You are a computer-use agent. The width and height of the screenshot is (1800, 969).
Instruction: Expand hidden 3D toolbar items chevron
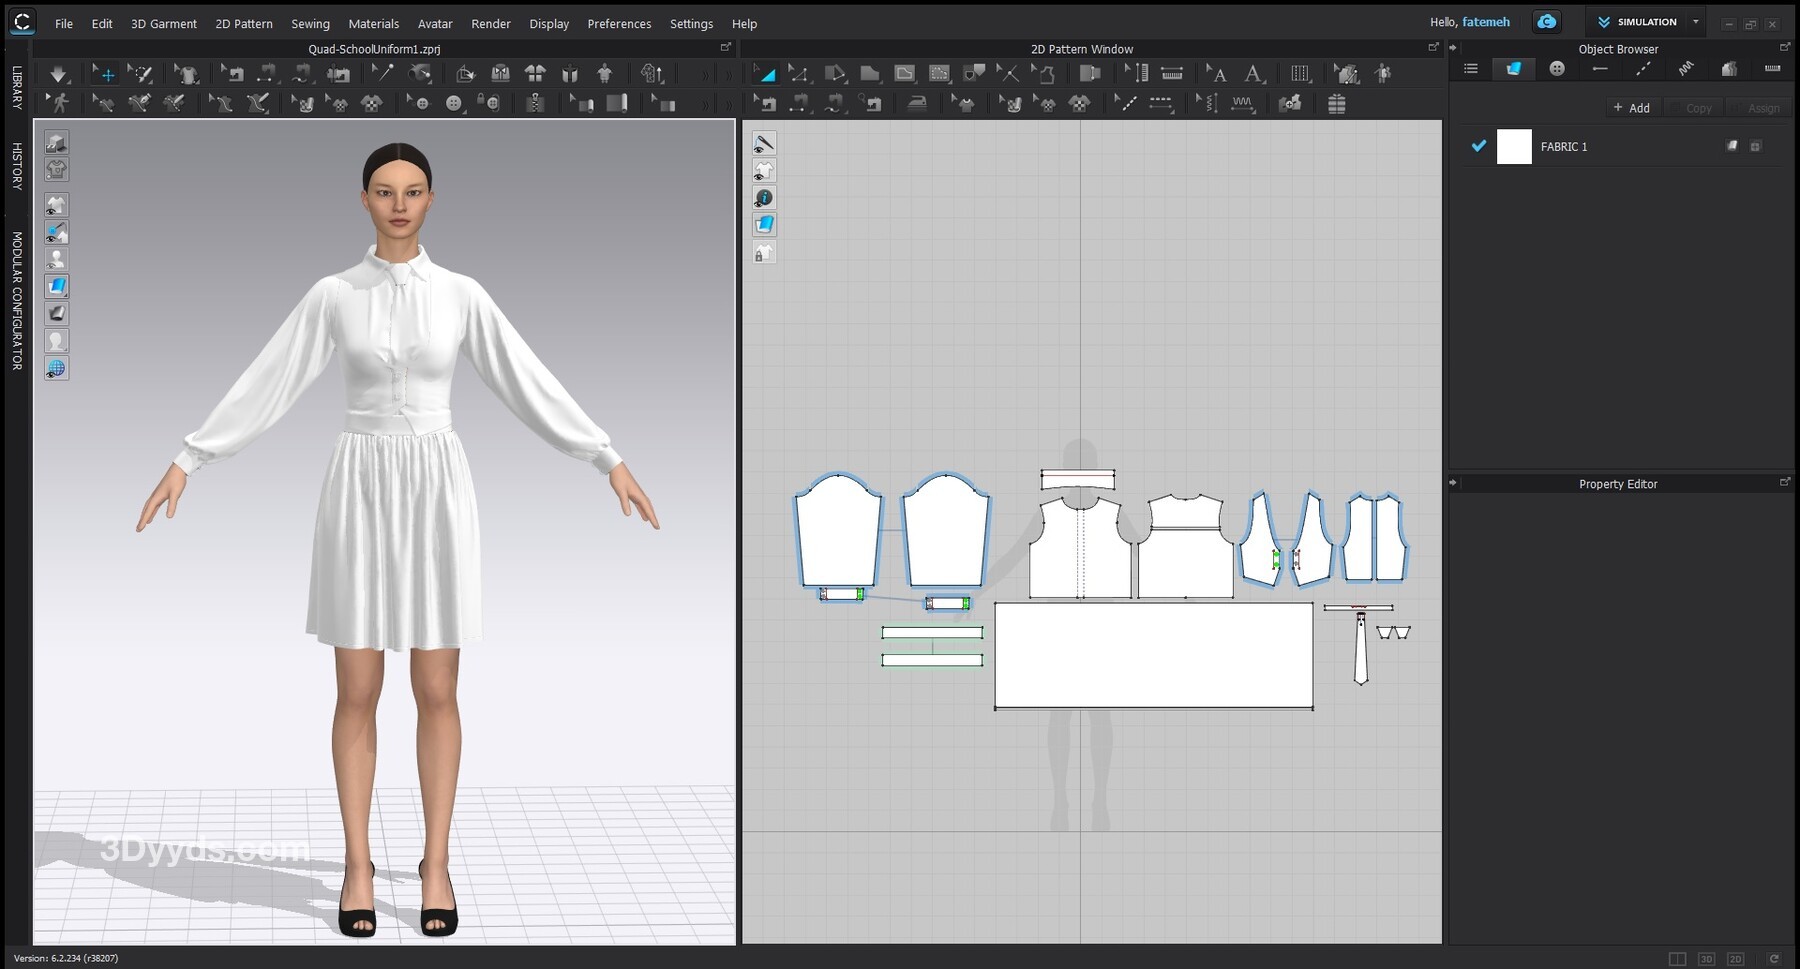(704, 74)
